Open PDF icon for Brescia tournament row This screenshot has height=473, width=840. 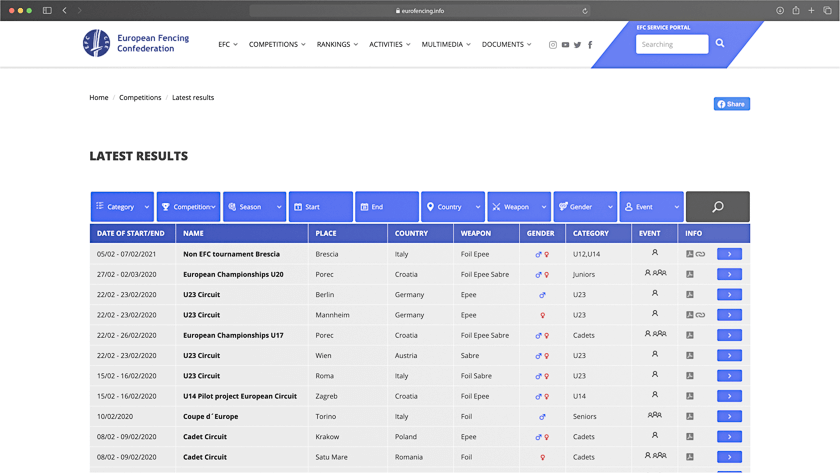pyautogui.click(x=690, y=254)
